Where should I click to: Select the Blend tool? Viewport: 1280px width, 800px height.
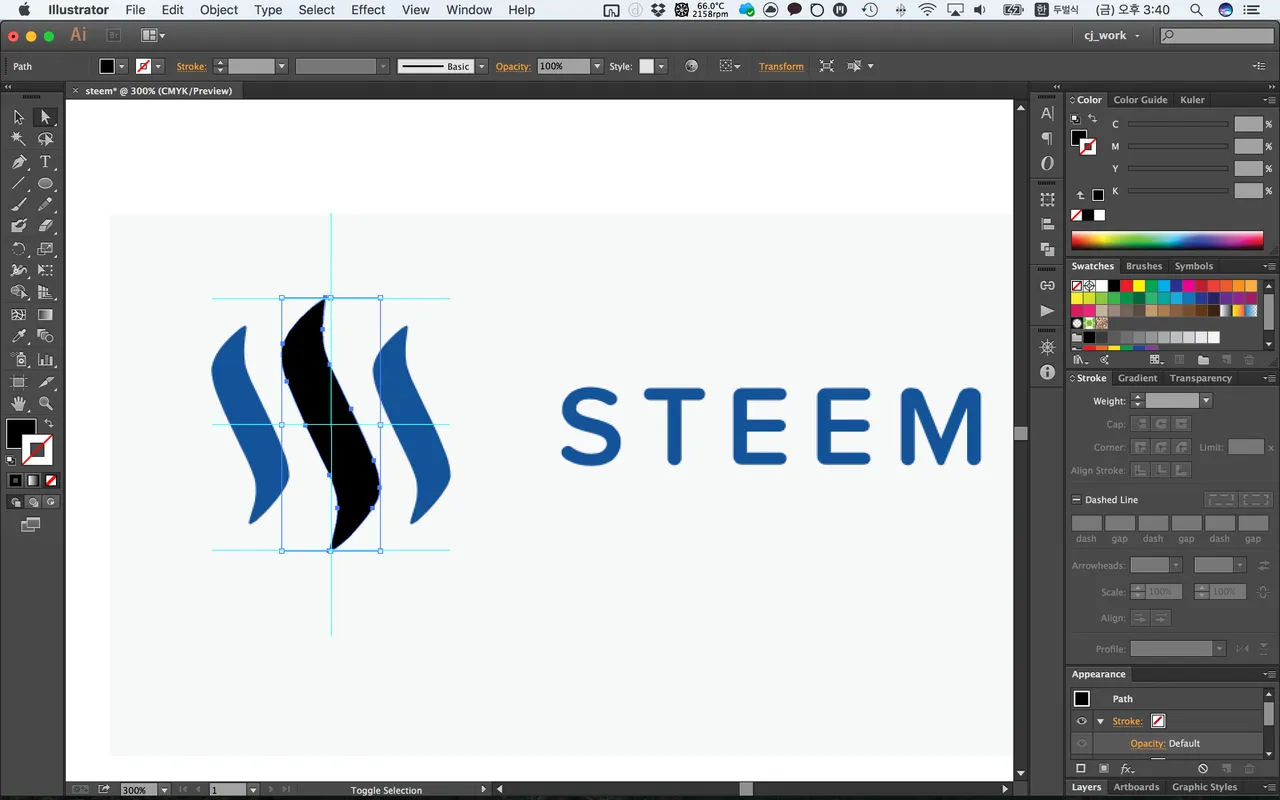pyautogui.click(x=45, y=337)
